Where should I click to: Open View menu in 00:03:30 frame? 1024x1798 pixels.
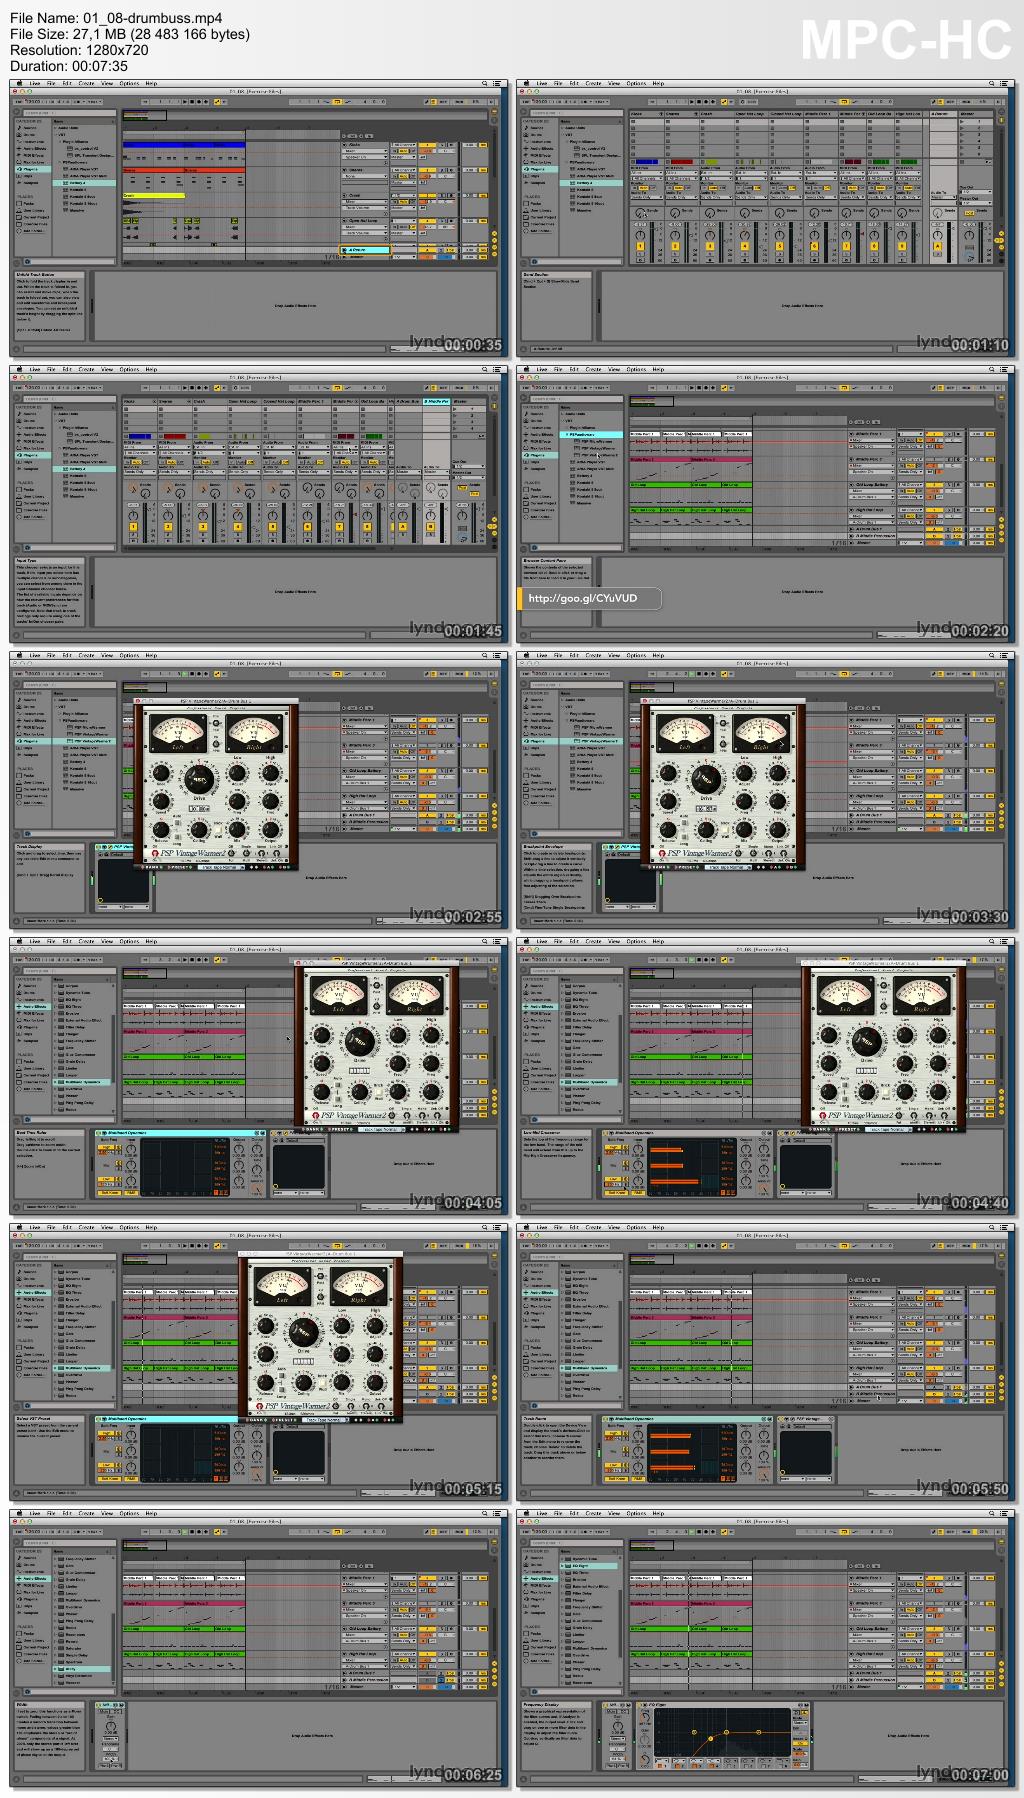point(613,656)
